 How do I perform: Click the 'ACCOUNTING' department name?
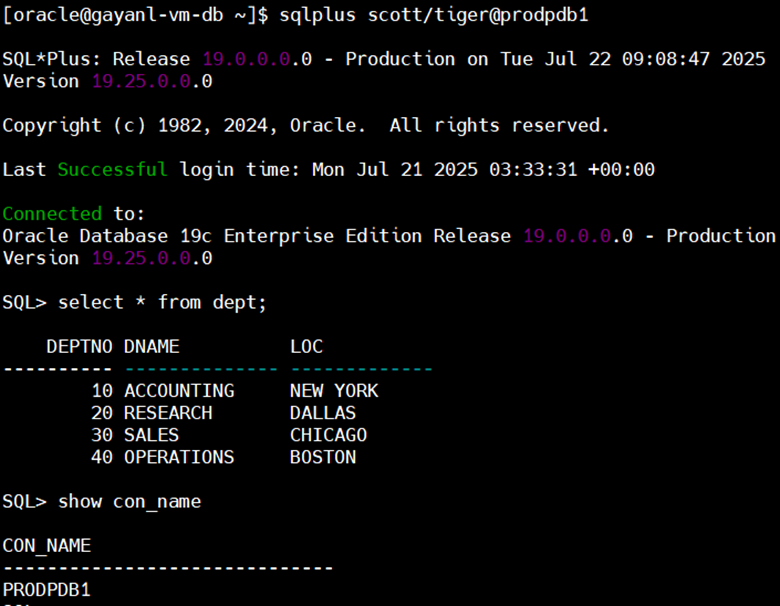coord(179,391)
